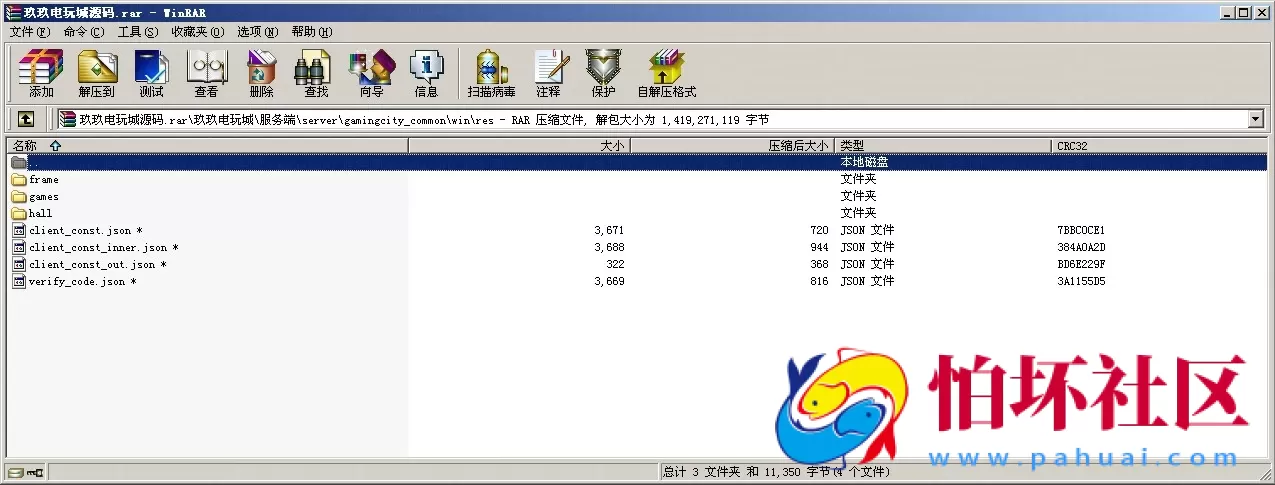1275x485 pixels.
Task: Click CRC32 value 384A0A2D
Action: coord(1081,248)
